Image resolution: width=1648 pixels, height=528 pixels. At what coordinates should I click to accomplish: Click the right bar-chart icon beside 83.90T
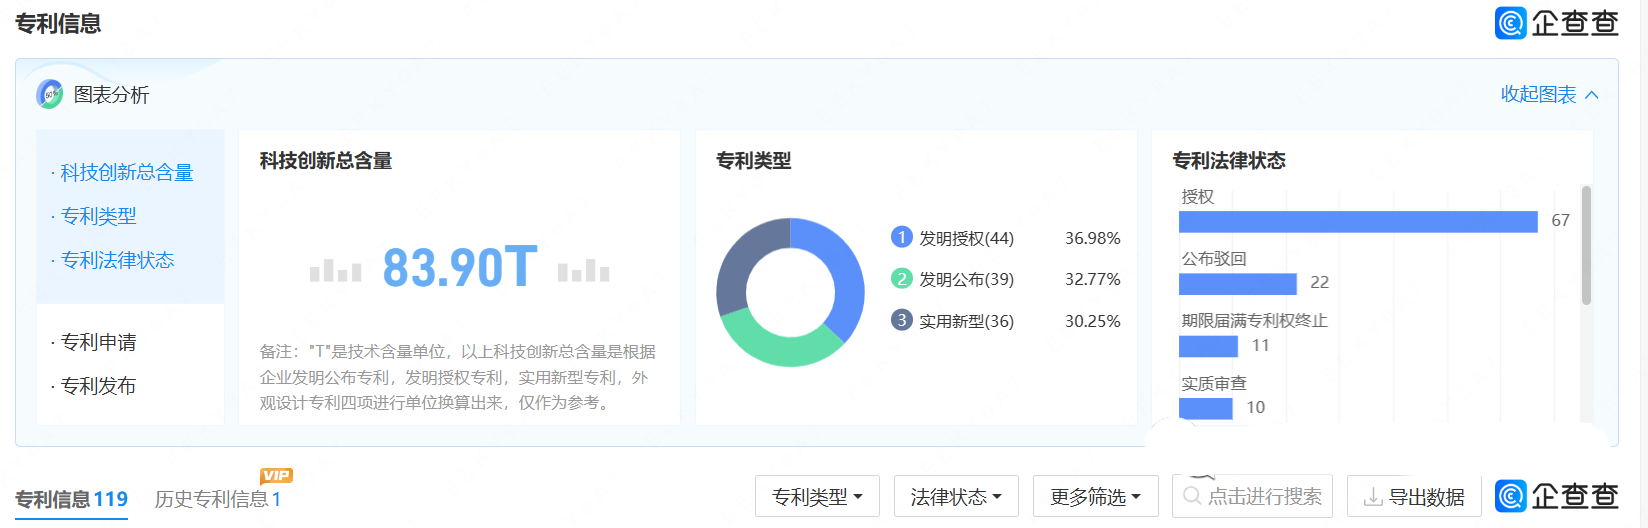[x=584, y=270]
